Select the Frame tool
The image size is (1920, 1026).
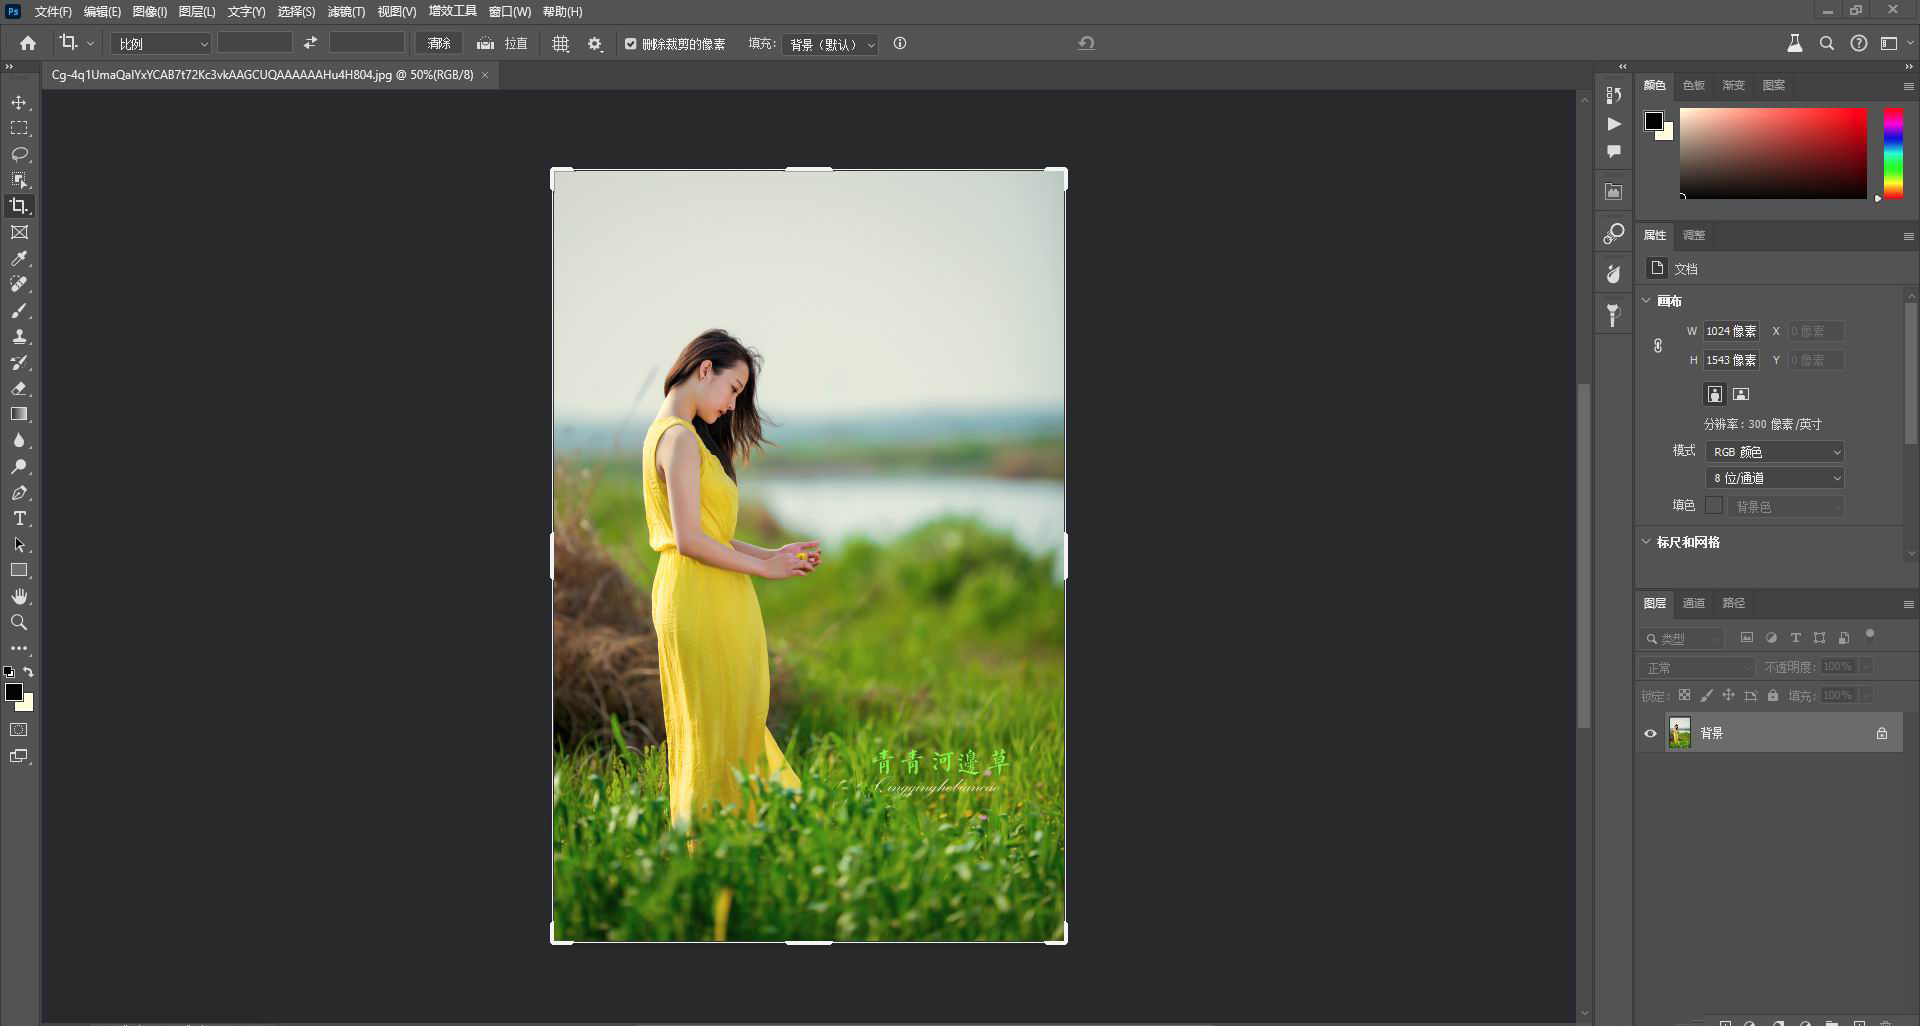coord(19,232)
